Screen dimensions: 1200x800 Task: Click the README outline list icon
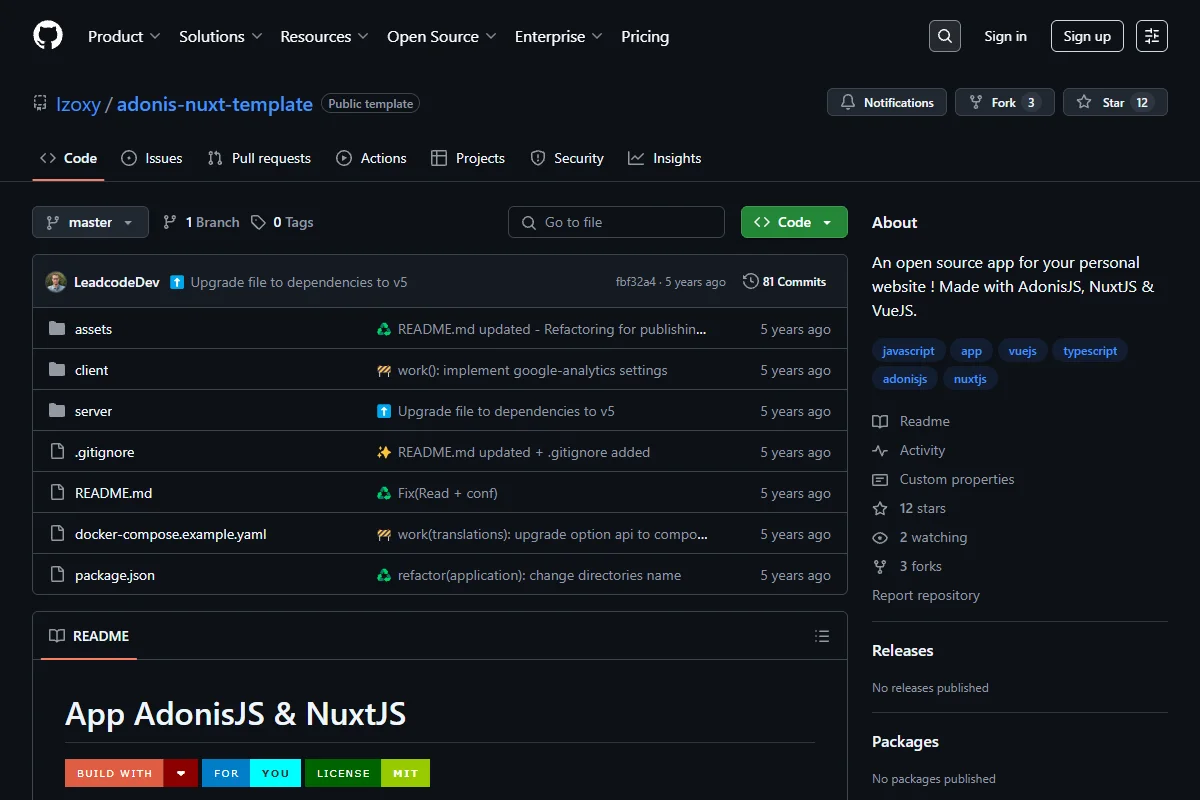pyautogui.click(x=822, y=636)
